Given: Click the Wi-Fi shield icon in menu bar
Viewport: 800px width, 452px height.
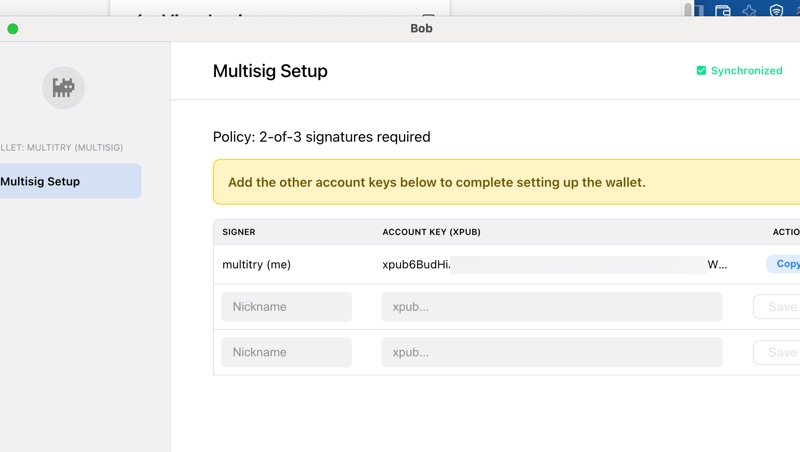Looking at the screenshot, I should 776,11.
